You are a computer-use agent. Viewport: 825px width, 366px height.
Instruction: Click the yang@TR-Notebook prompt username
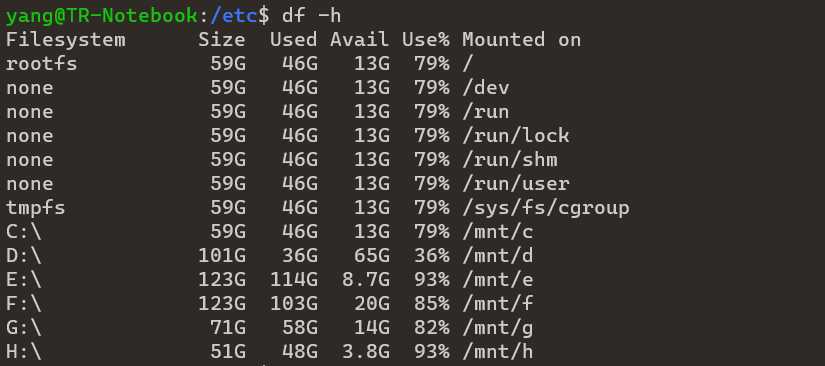click(x=102, y=16)
